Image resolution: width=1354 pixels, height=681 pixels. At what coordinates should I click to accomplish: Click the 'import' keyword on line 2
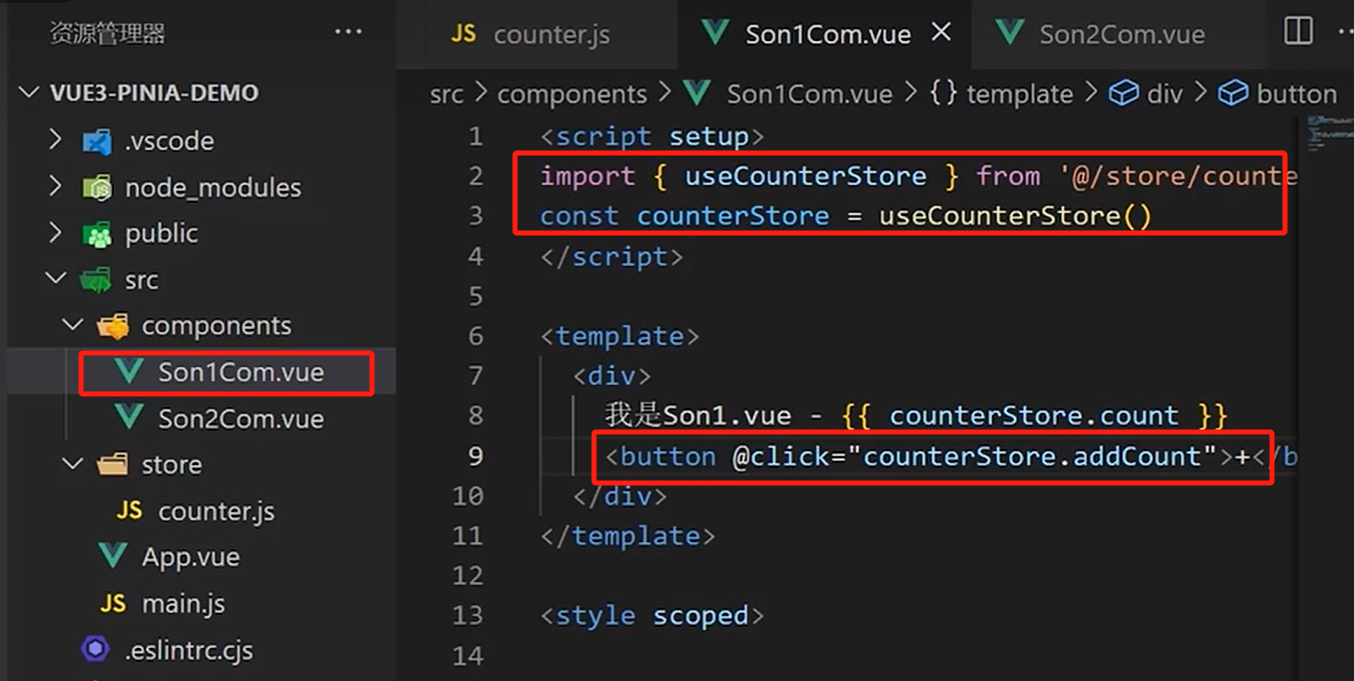pos(588,177)
